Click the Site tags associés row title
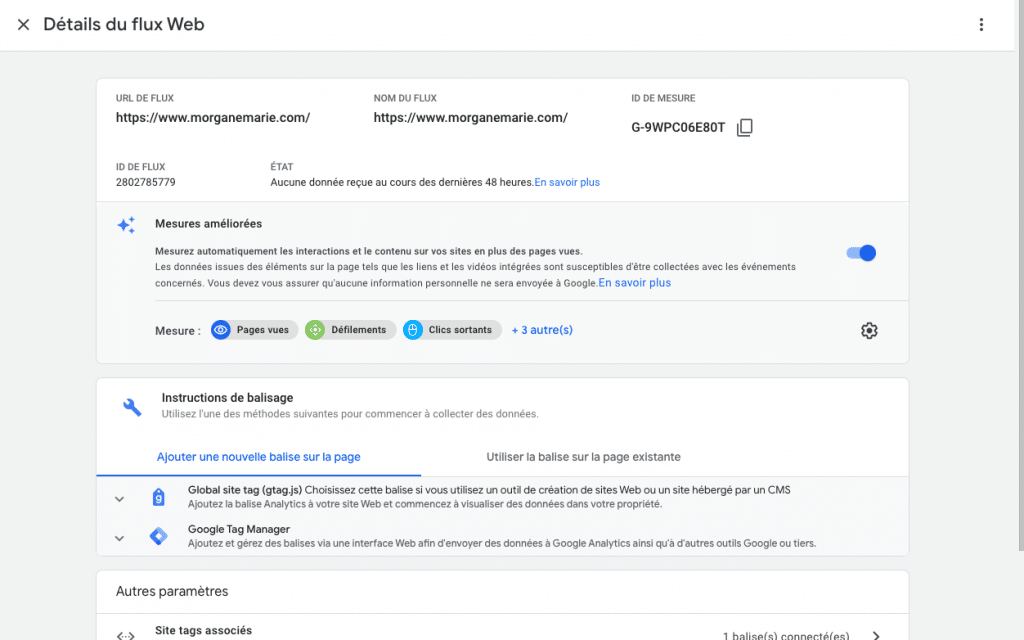Viewport: 1024px width, 640px height. [x=203, y=630]
